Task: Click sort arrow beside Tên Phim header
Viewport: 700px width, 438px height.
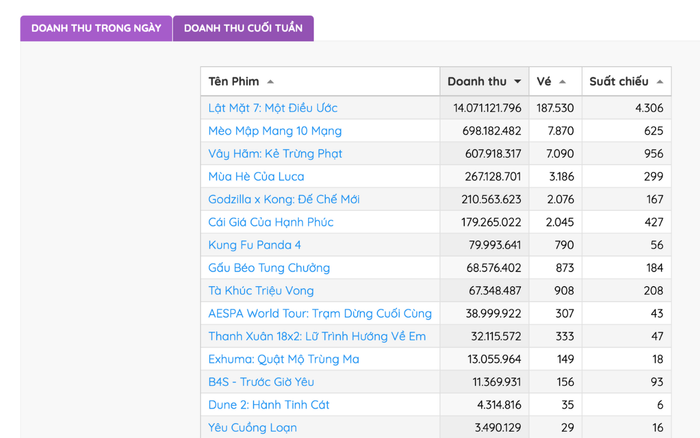Action: pos(271,82)
